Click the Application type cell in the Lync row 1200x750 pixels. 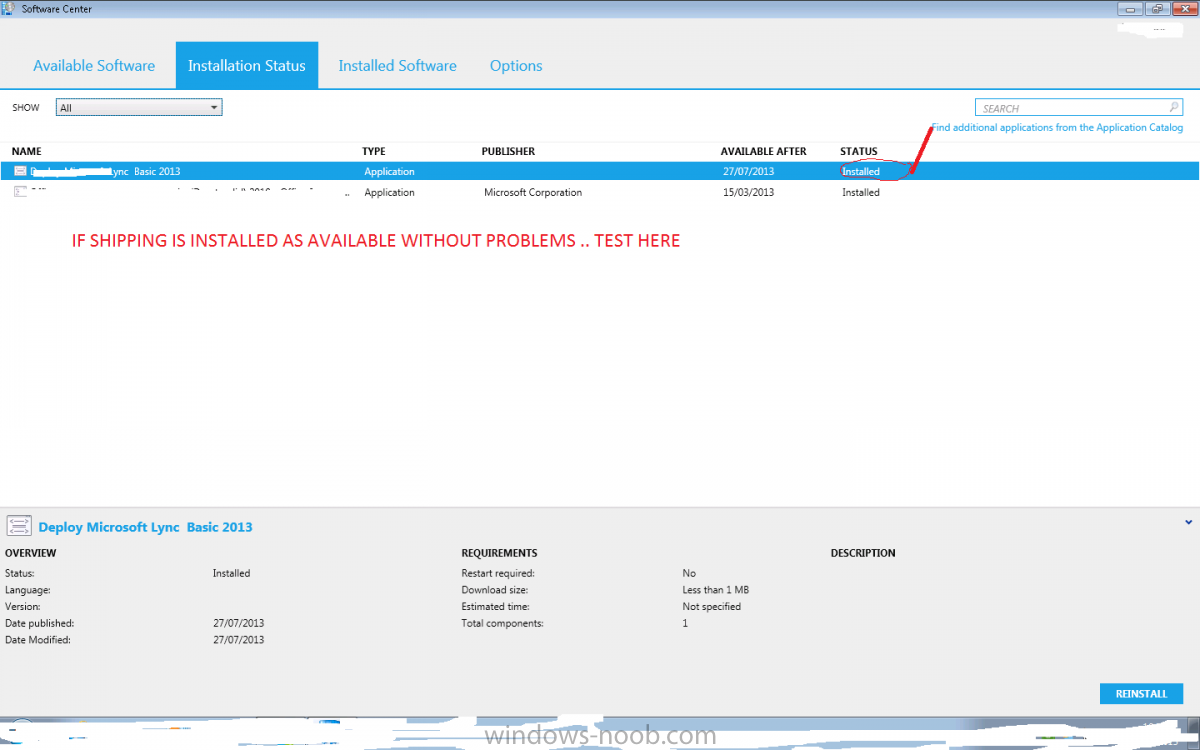click(389, 171)
